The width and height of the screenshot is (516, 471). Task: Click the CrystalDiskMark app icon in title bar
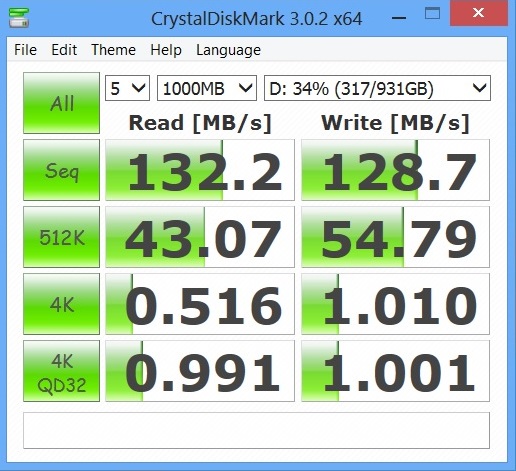coord(19,18)
